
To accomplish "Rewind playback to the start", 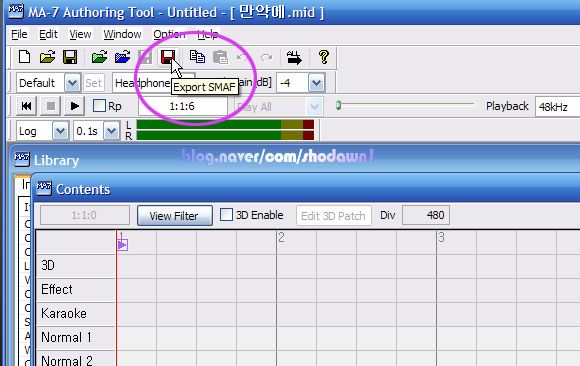I will pos(26,107).
